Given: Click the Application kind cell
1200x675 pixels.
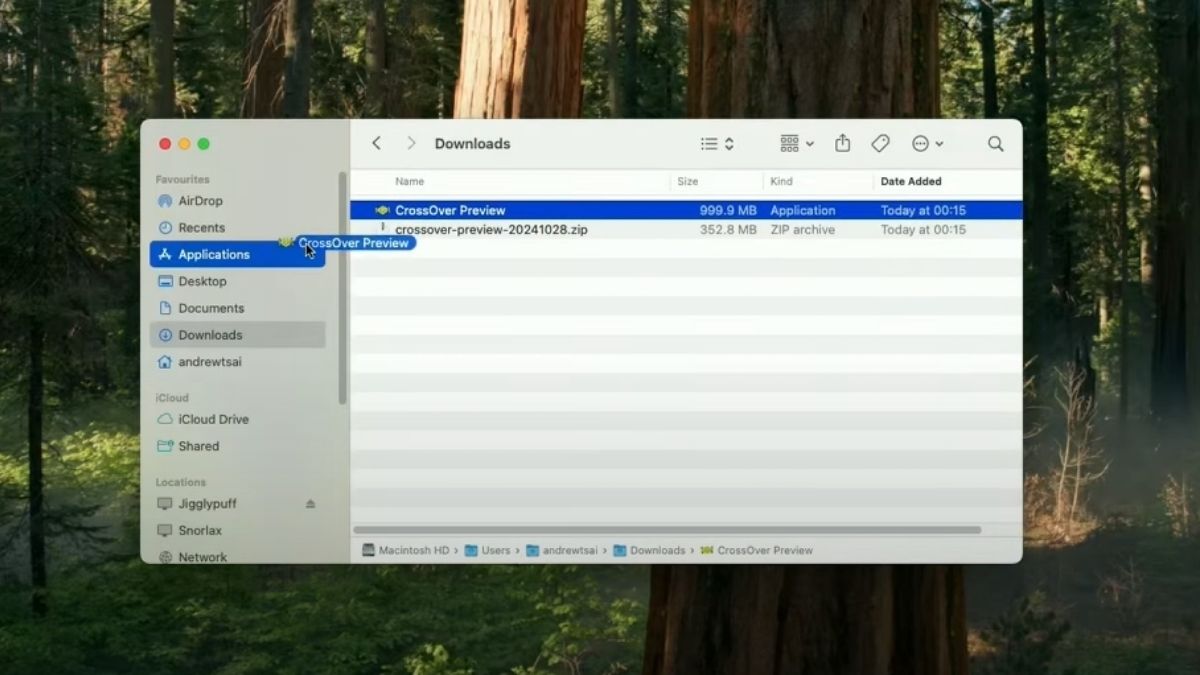Looking at the screenshot, I should [x=803, y=211].
